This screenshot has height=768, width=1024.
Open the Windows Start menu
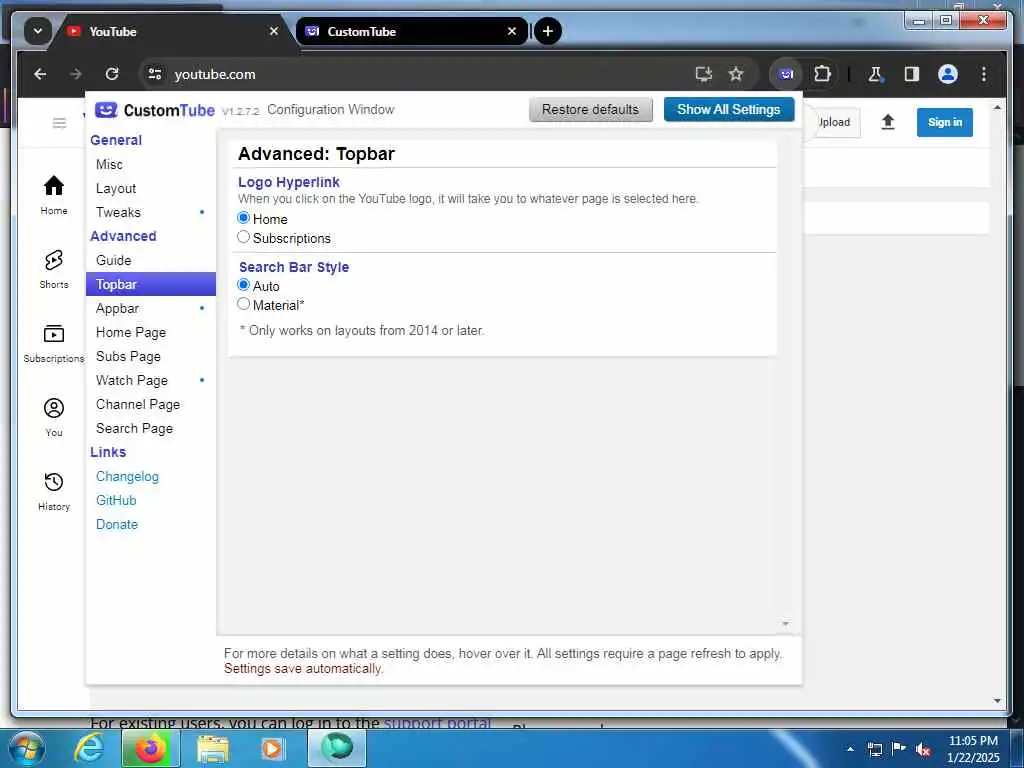click(26, 748)
